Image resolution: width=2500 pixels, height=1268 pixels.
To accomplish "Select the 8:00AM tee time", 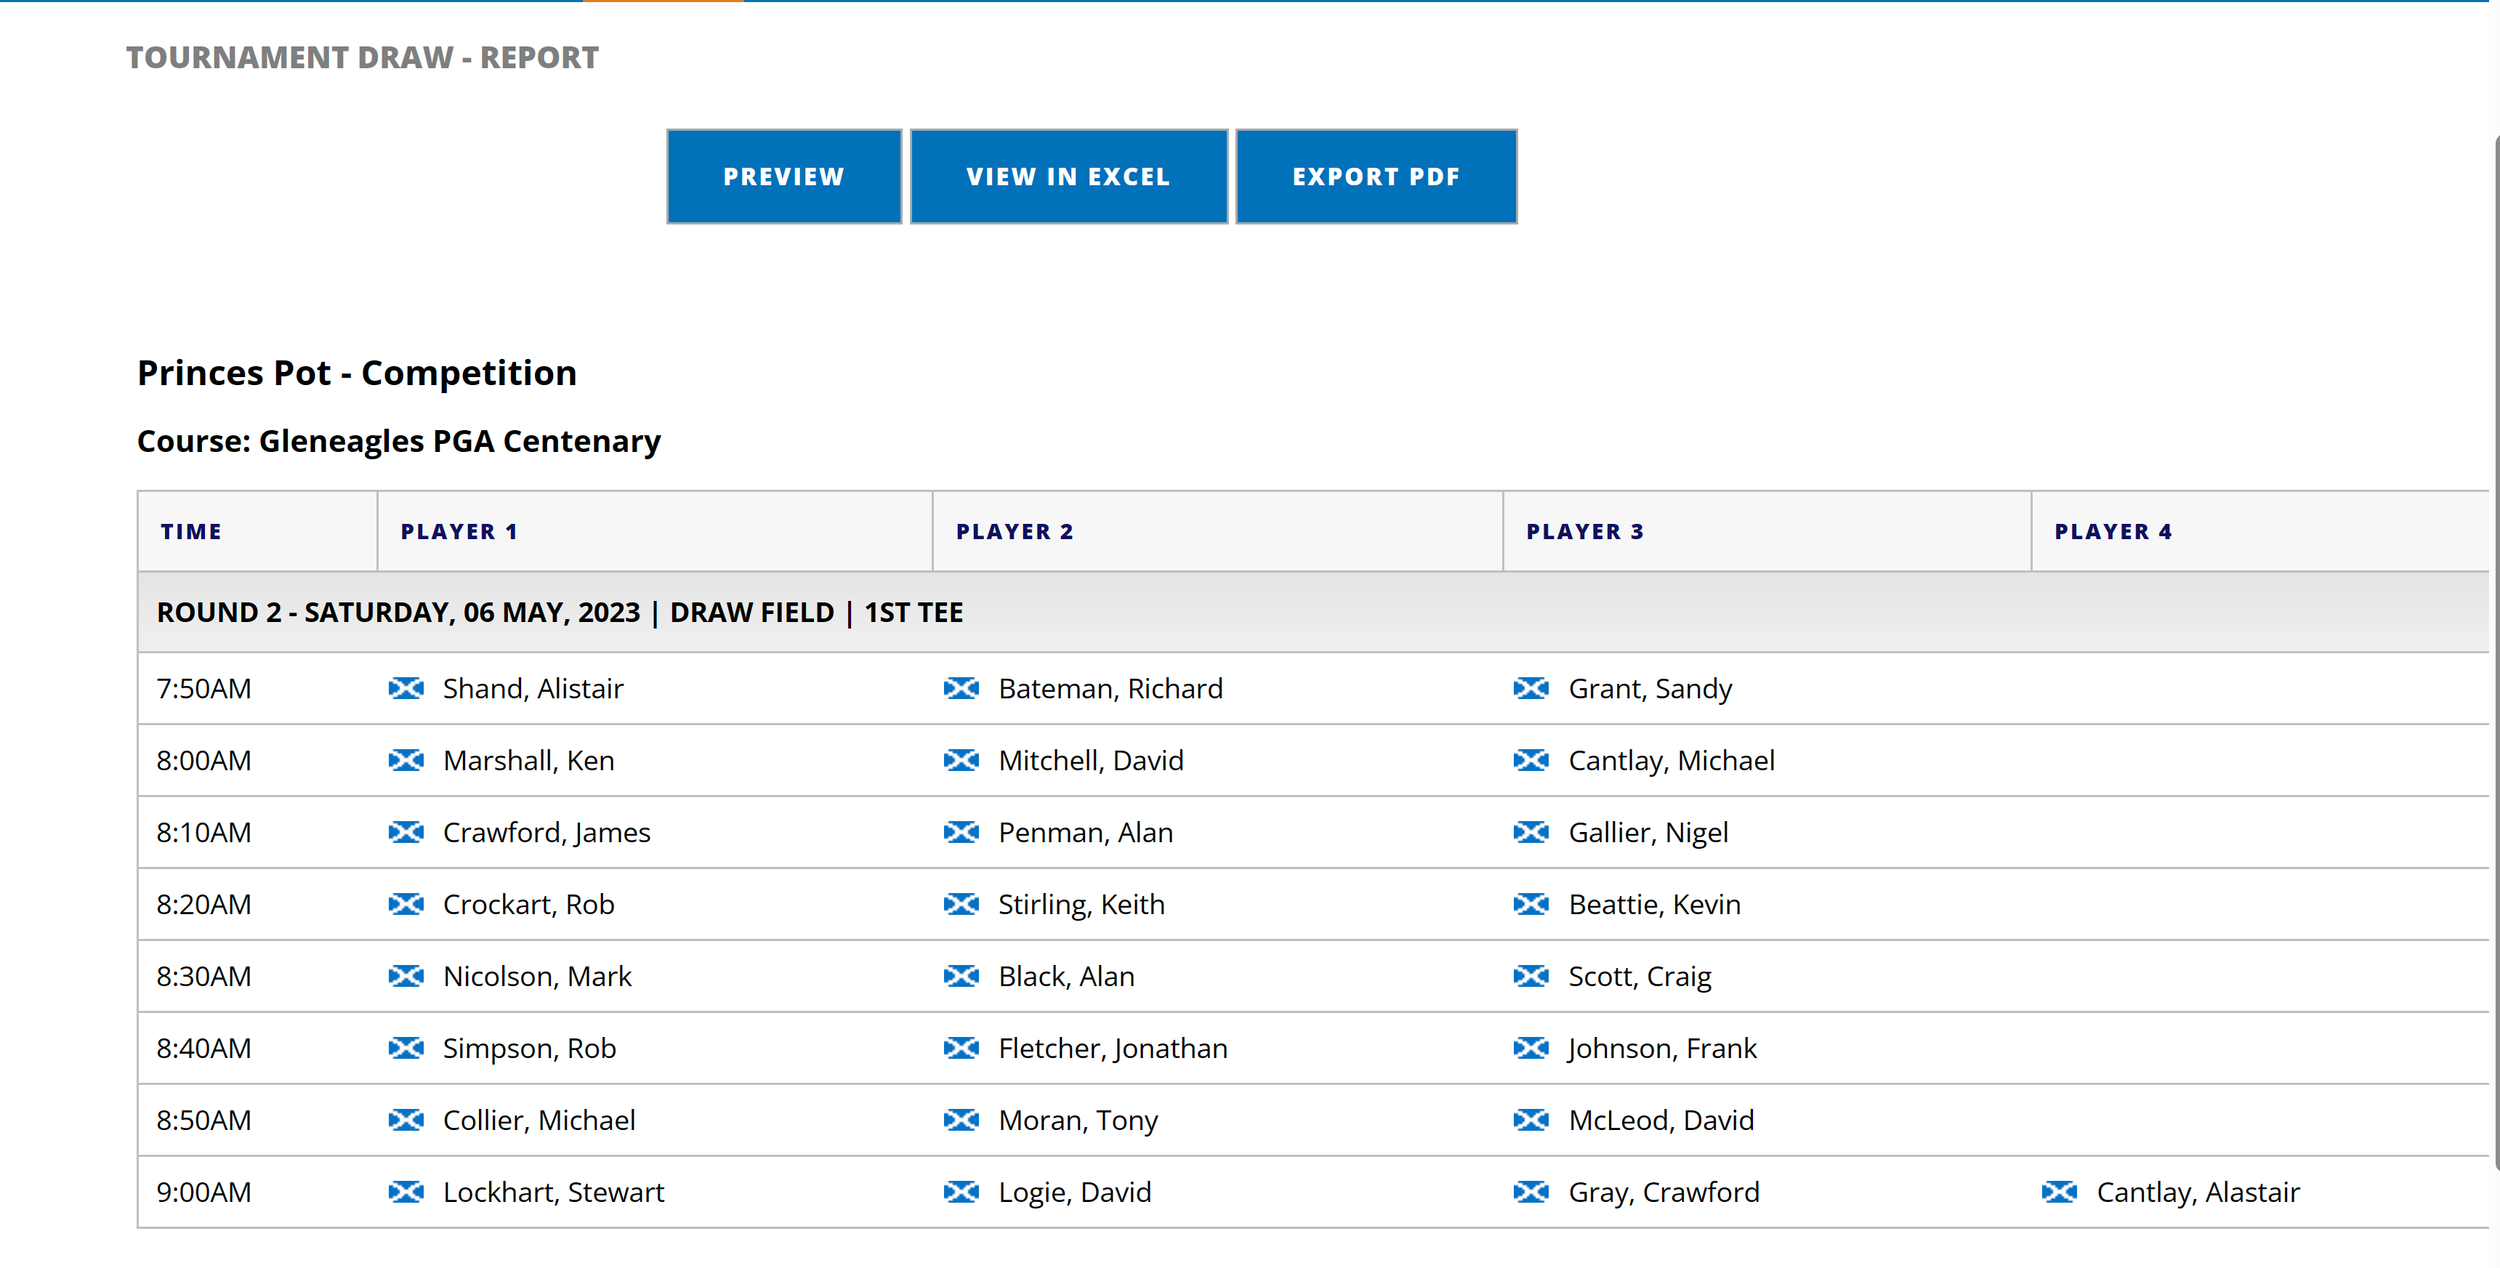I will pos(204,760).
